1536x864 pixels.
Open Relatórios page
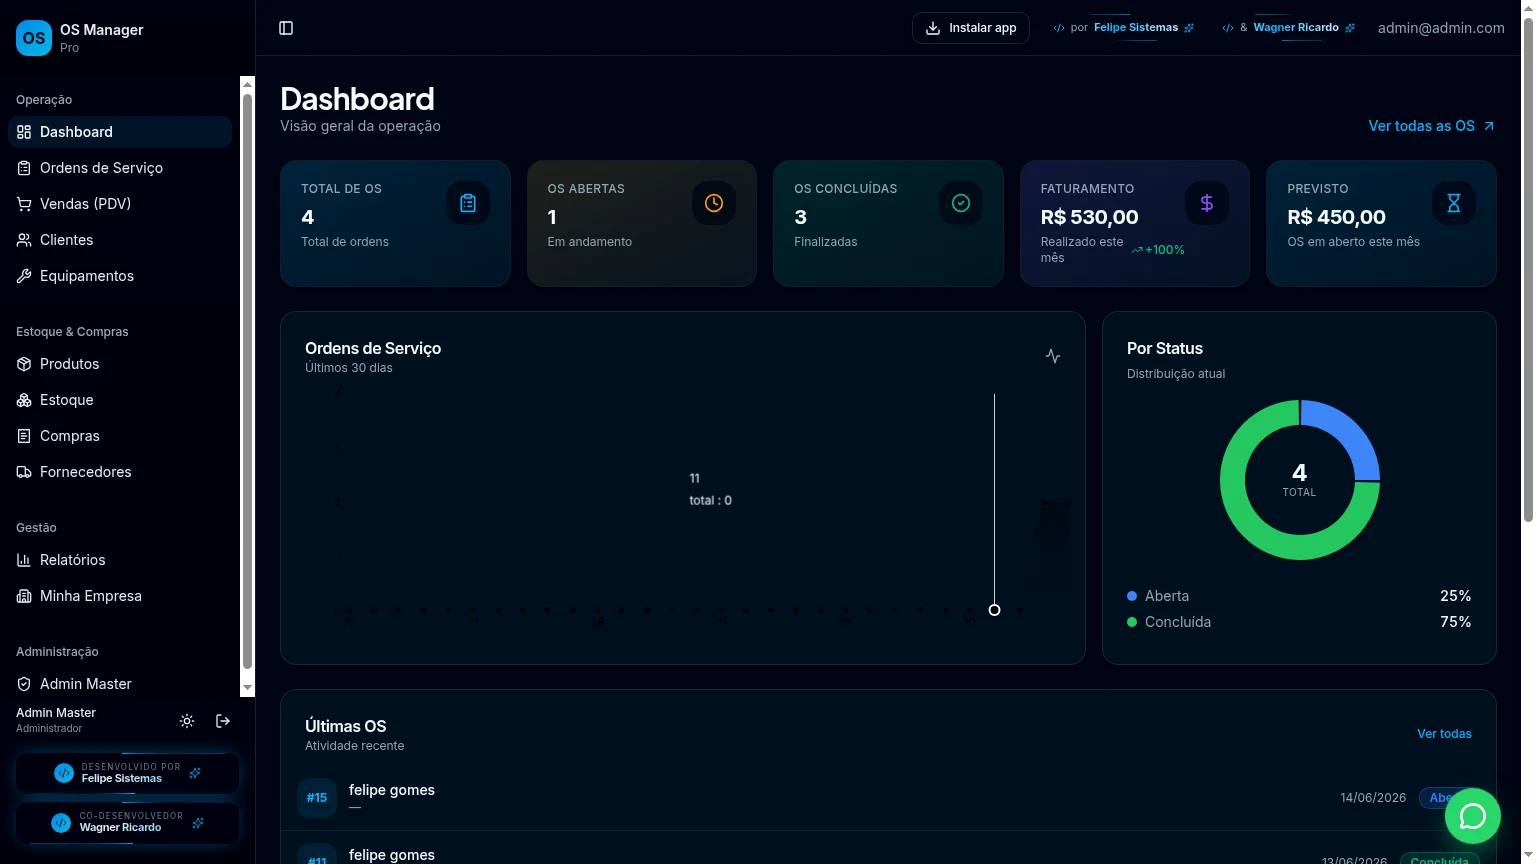point(120,560)
